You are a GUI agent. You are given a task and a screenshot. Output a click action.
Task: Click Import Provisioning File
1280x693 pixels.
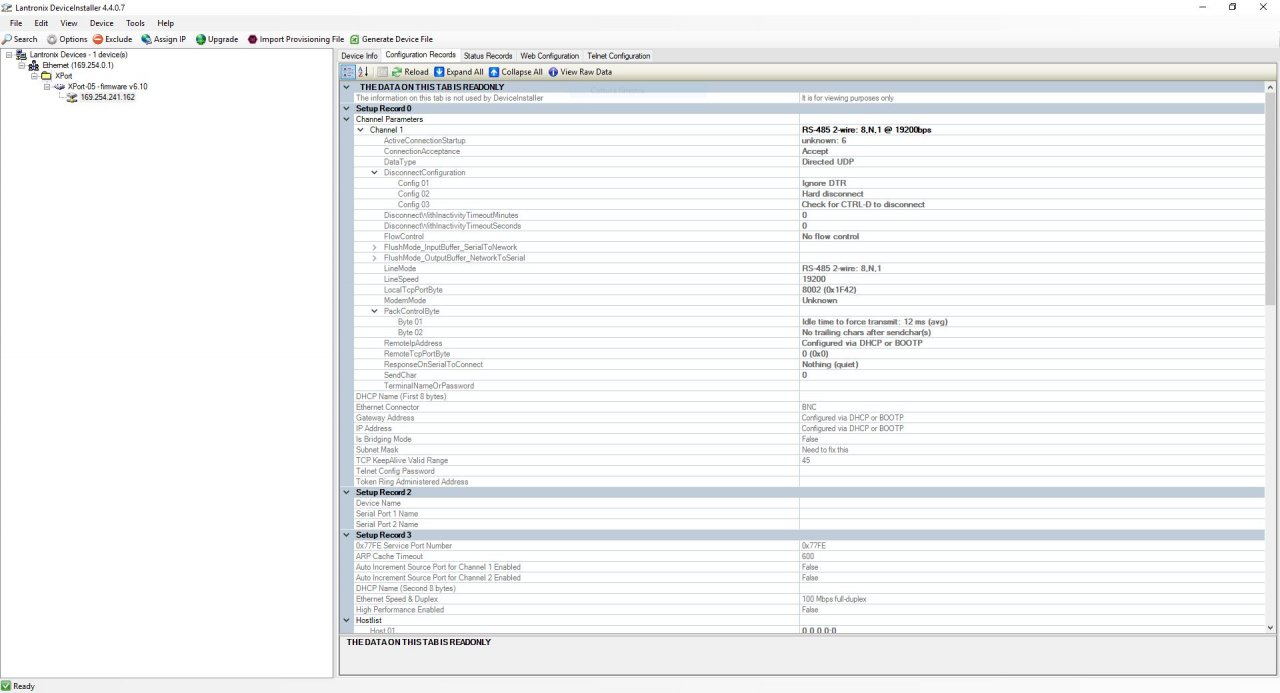(296, 39)
